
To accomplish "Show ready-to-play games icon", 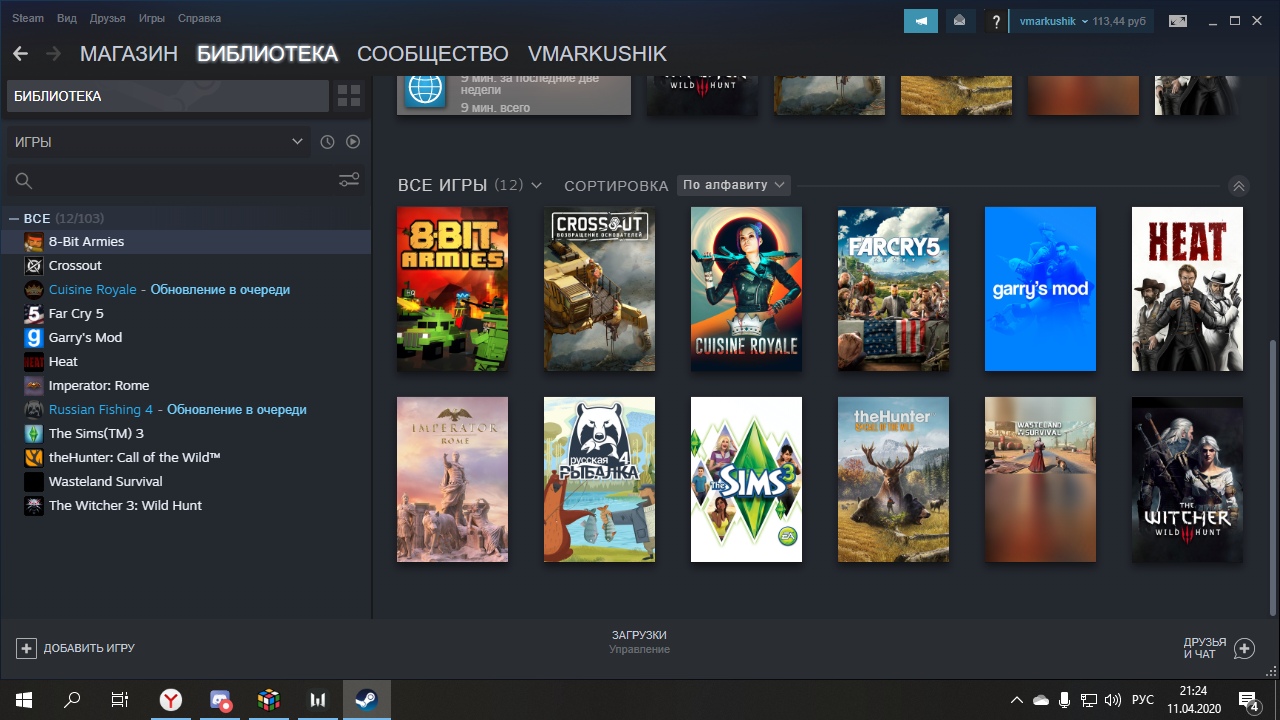I will click(x=353, y=142).
